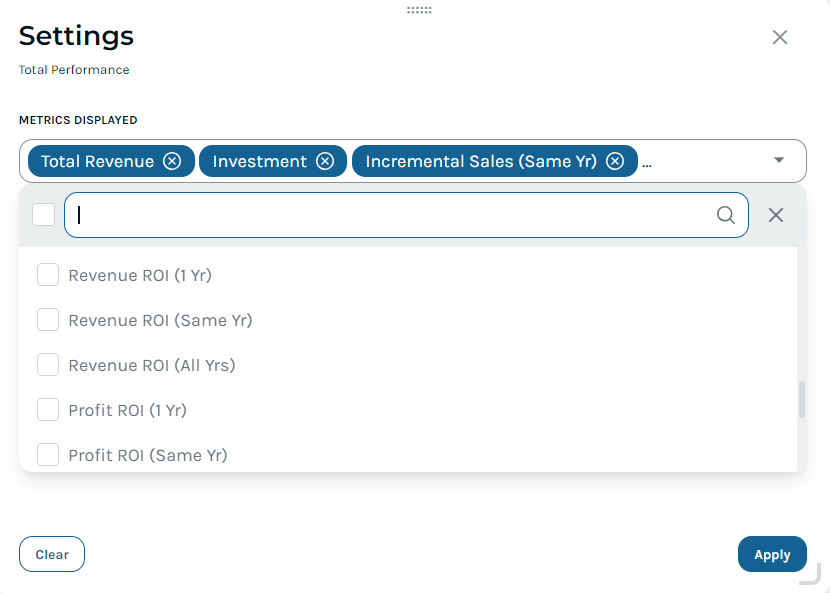Remove the Investment metric chip
Screen dimensions: 830x593
tap(324, 161)
